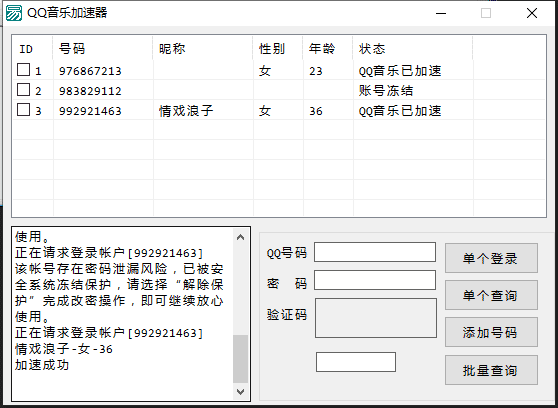Click the ID column header

(33, 48)
